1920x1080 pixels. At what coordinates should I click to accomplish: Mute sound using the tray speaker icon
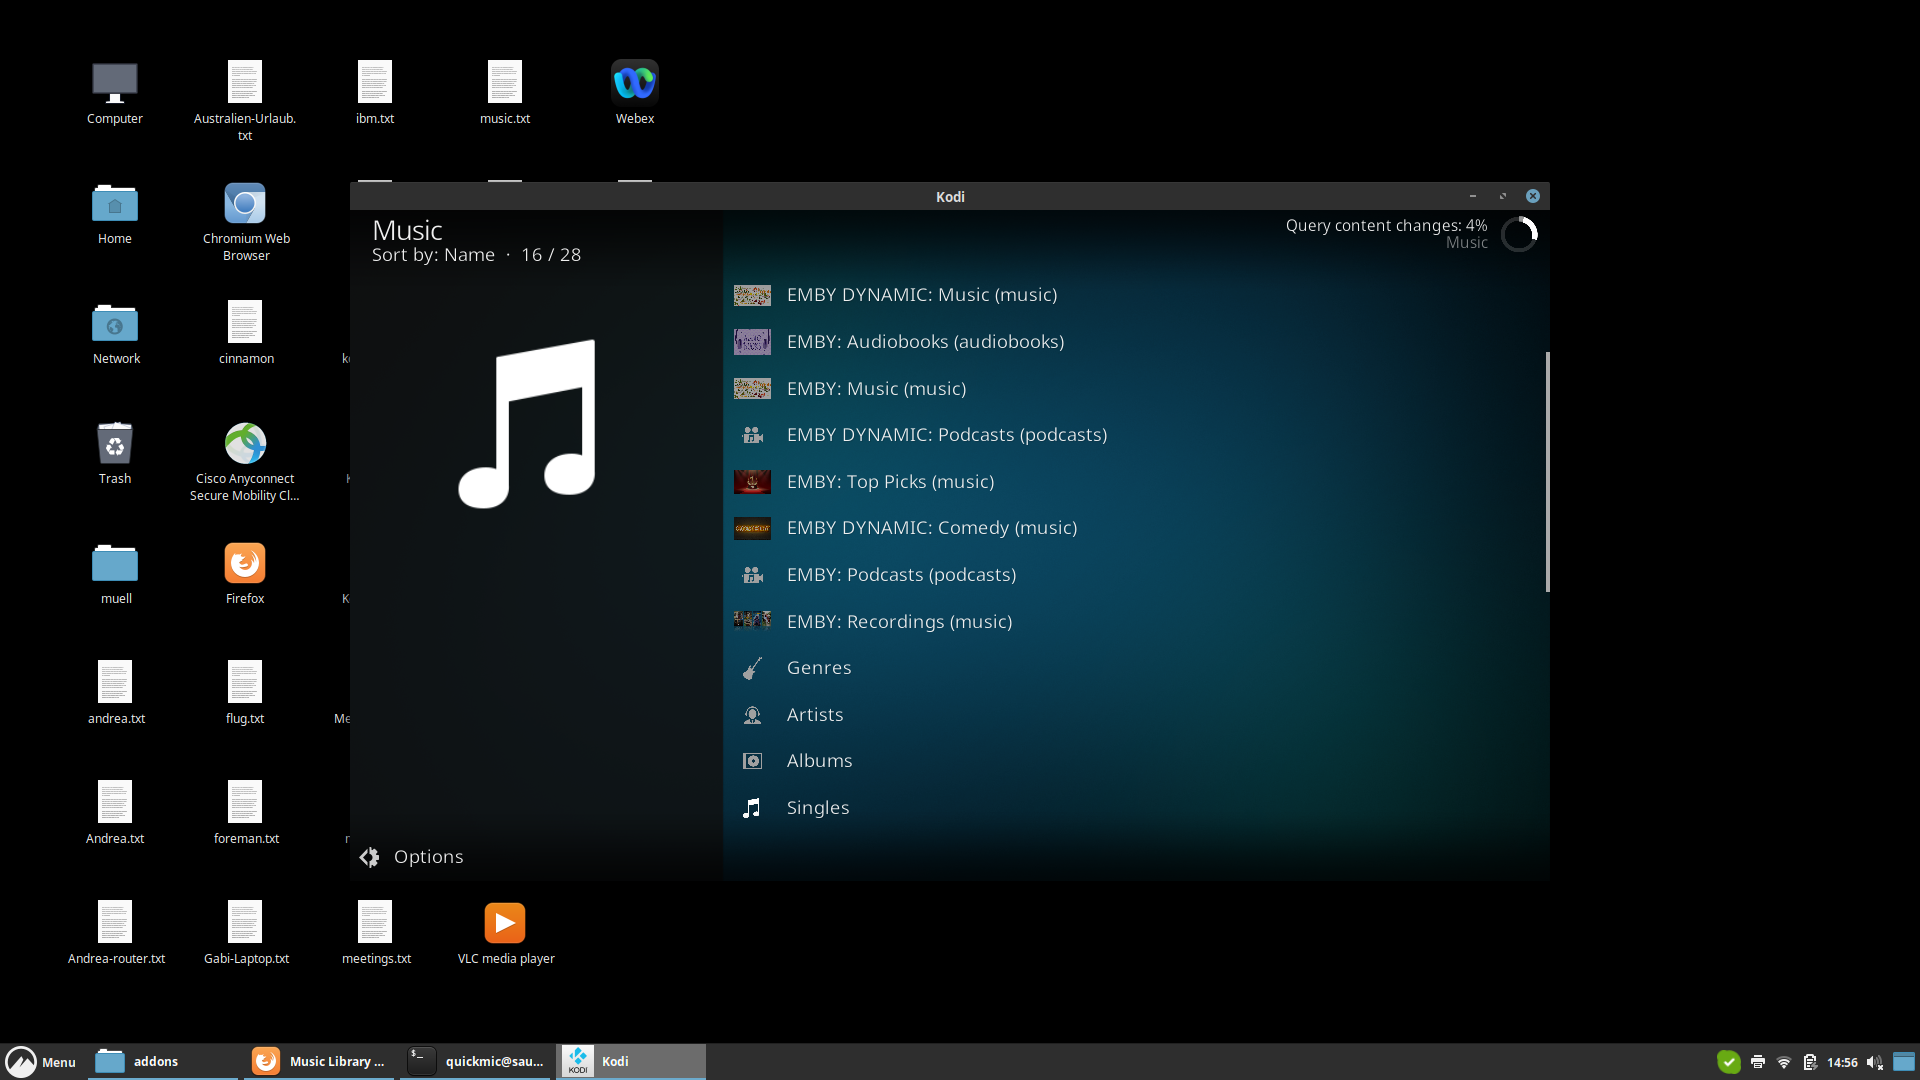[1874, 1062]
